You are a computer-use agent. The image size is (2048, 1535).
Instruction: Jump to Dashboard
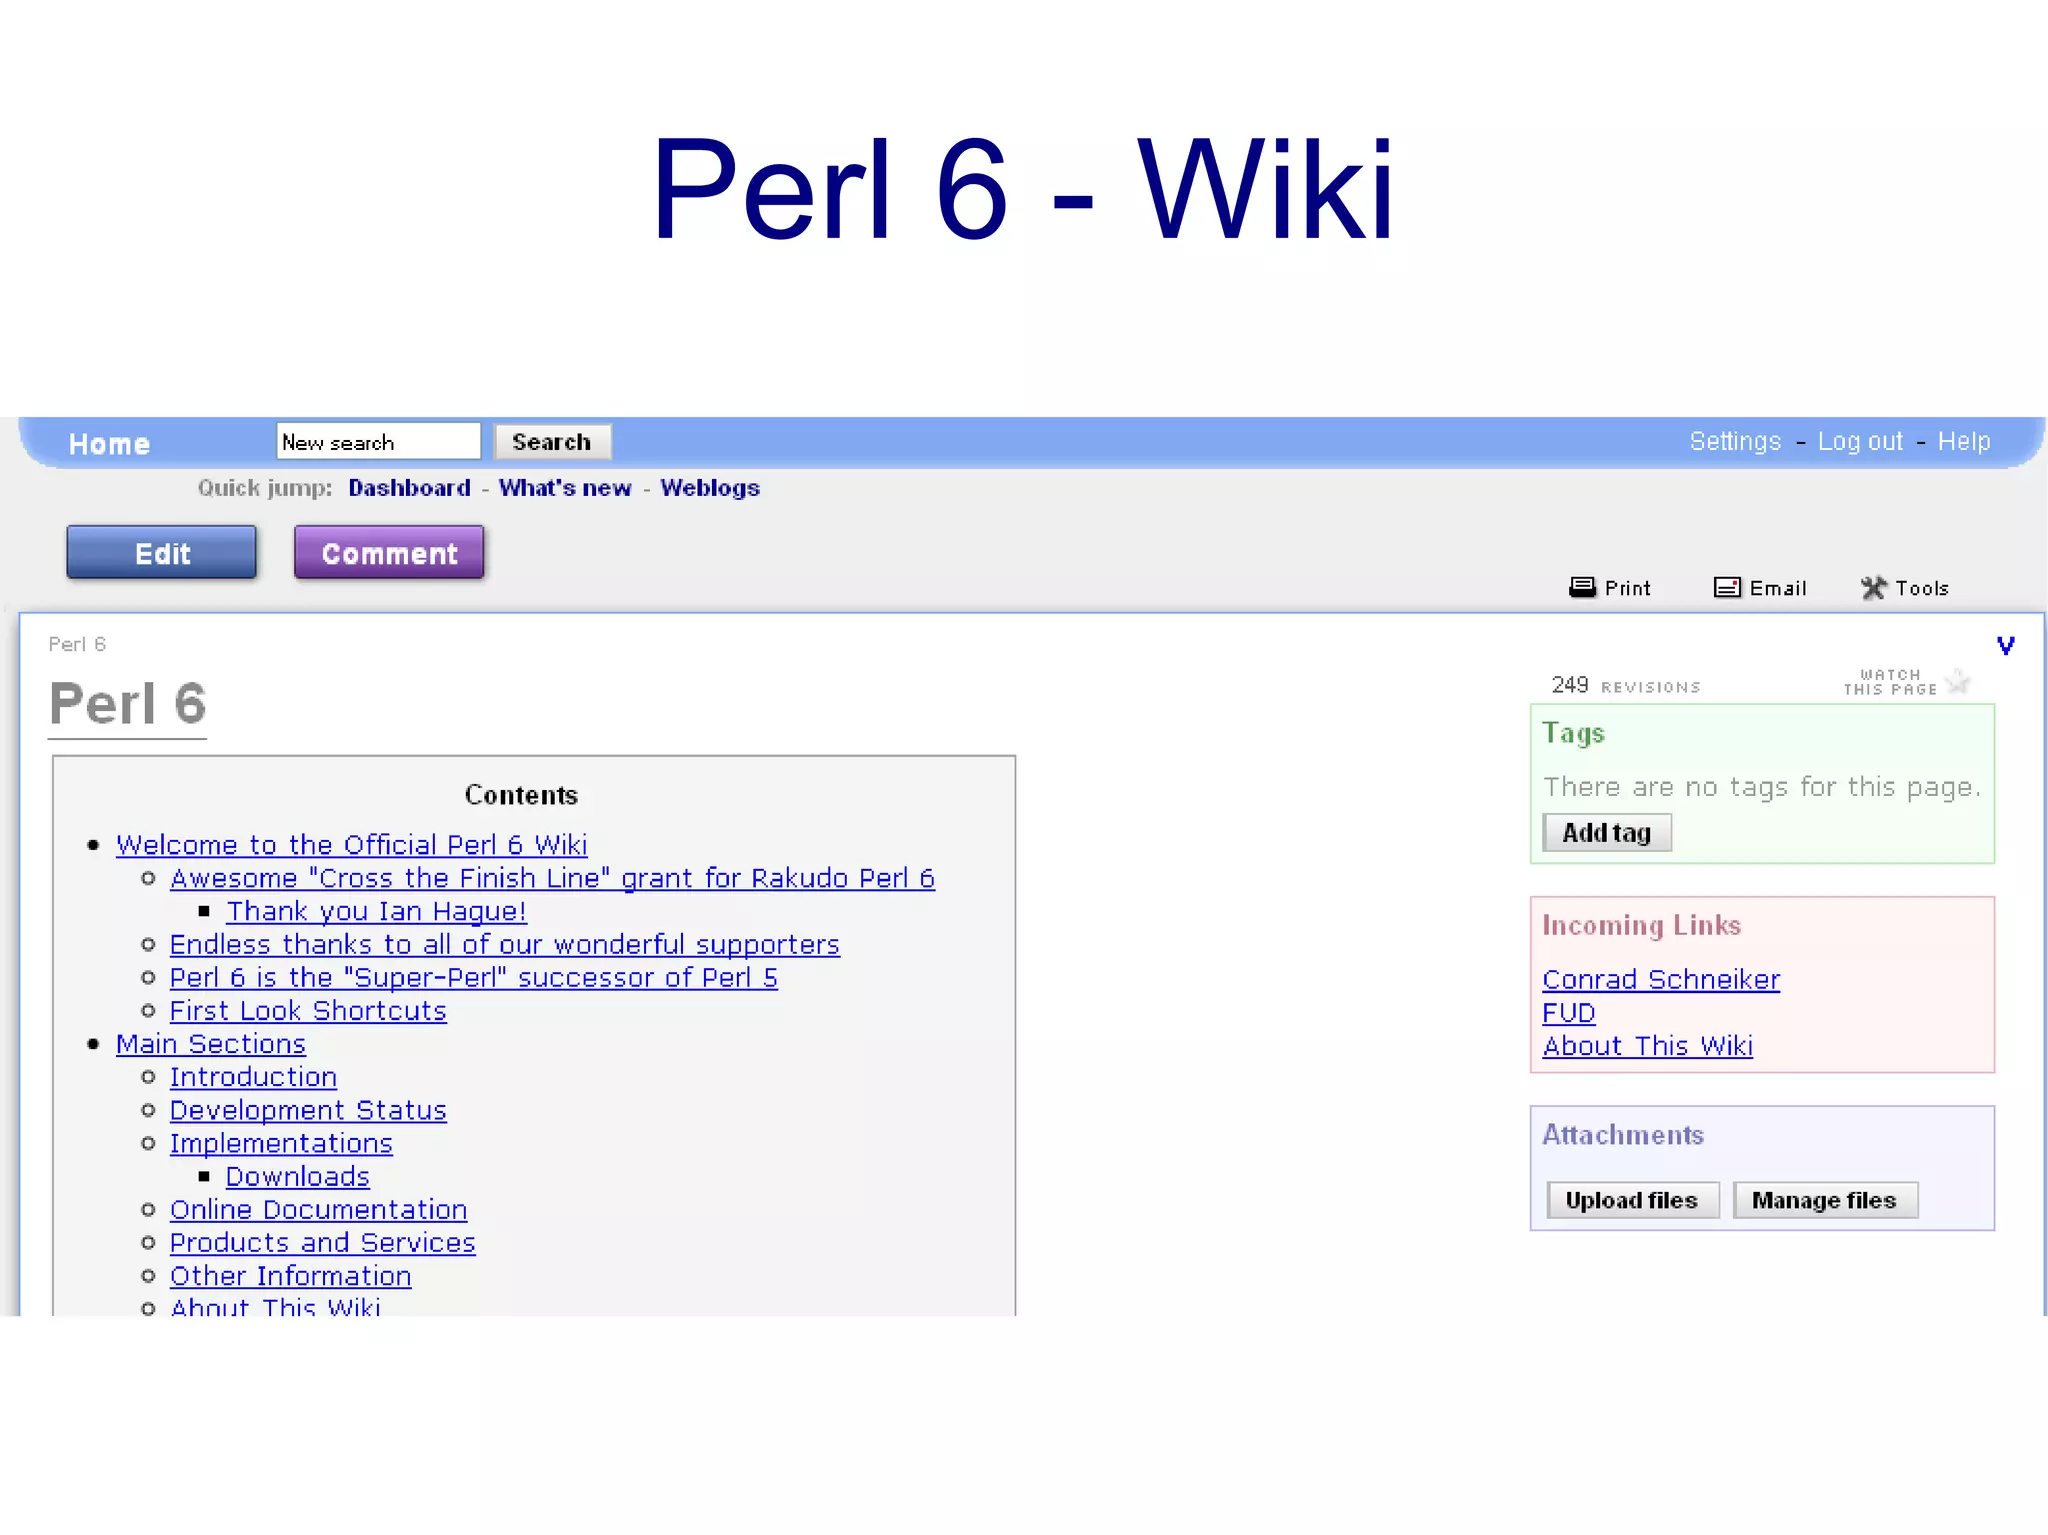[x=409, y=488]
